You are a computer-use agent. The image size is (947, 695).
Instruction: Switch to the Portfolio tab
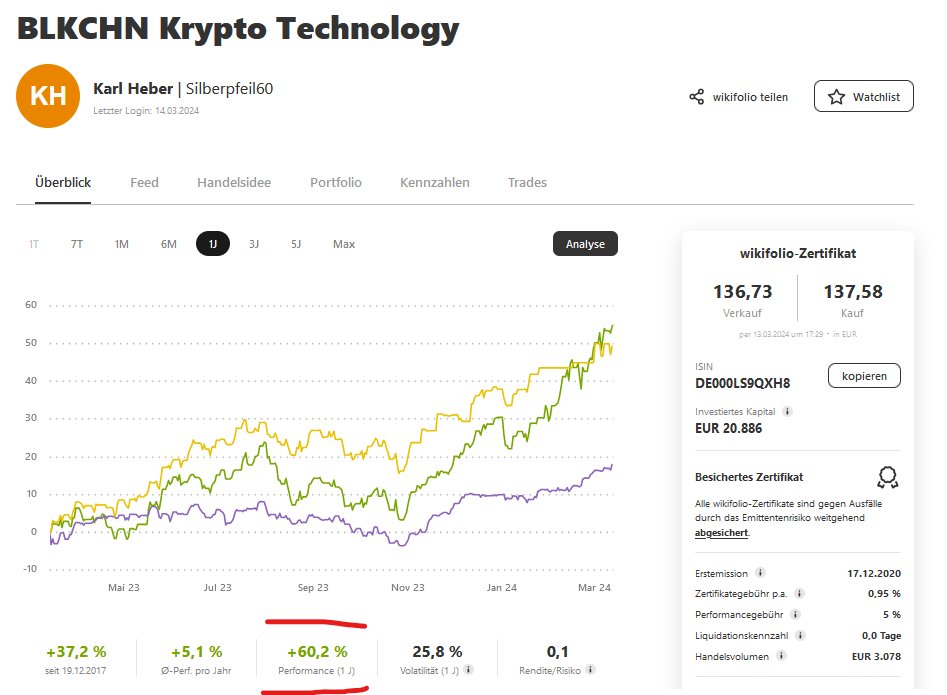(x=336, y=182)
